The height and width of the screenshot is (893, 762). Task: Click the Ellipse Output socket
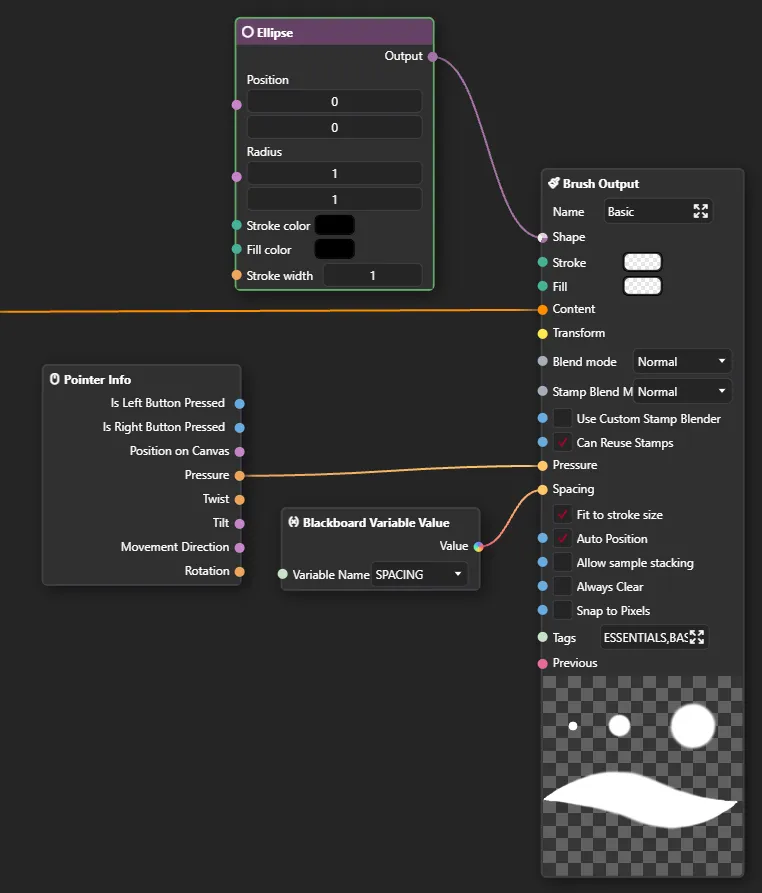(x=432, y=57)
